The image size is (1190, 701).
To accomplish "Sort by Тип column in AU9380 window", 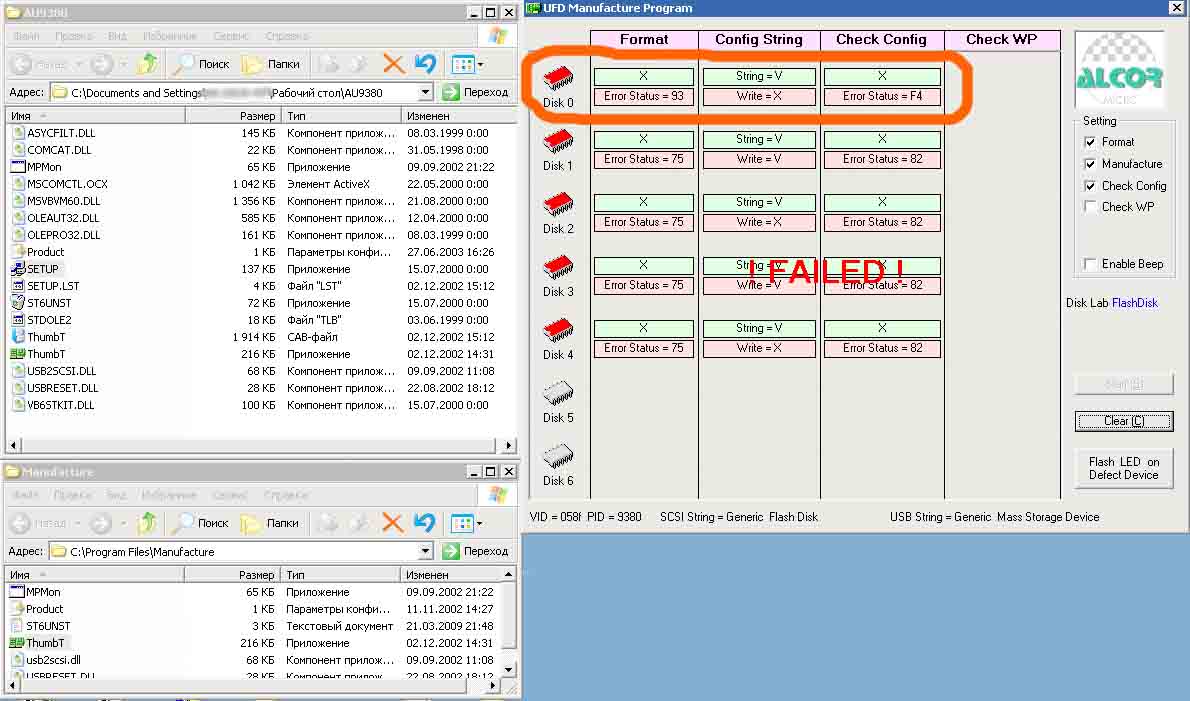I will pos(341,116).
